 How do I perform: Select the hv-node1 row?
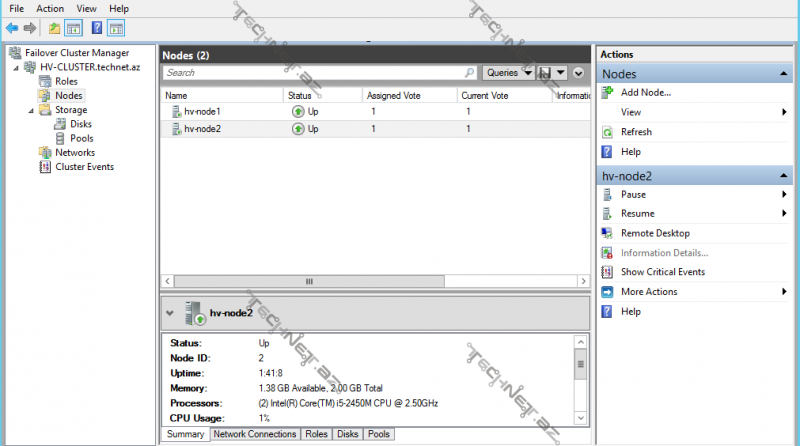point(376,111)
